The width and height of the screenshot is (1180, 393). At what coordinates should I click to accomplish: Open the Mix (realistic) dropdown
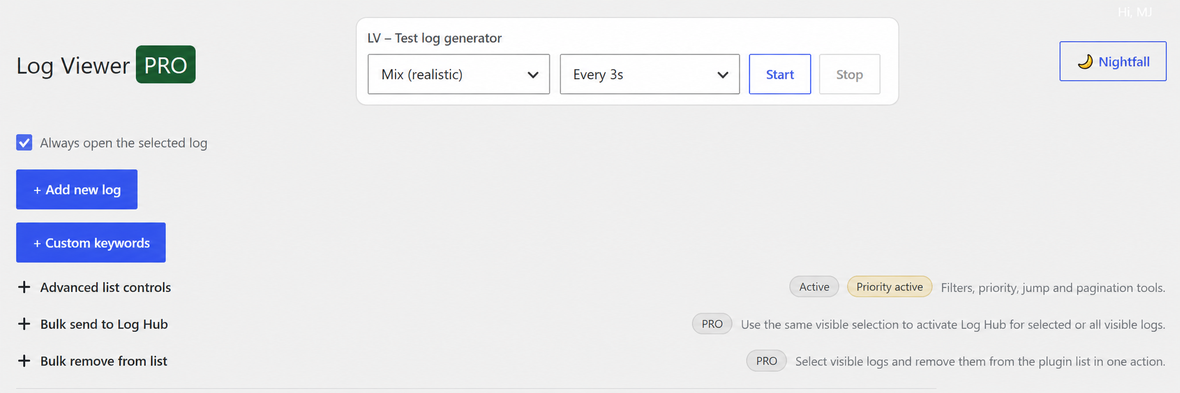pyautogui.click(x=458, y=75)
